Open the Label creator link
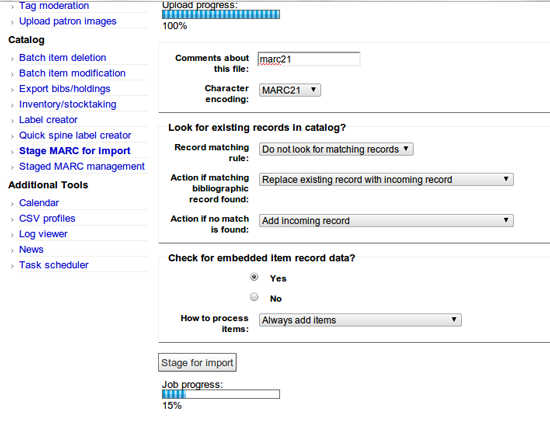The height and width of the screenshot is (438, 550). click(48, 120)
